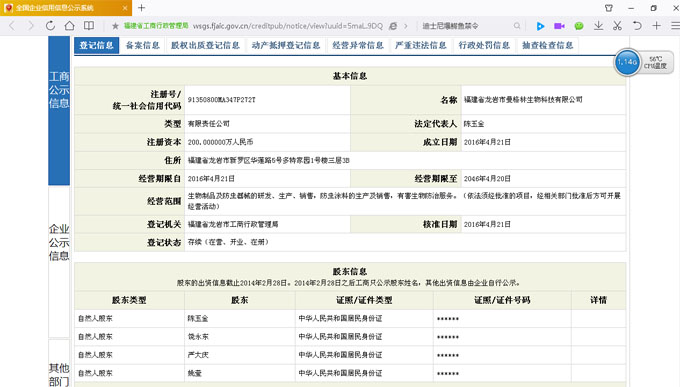Open the purple video camera icon
This screenshot has width=680, height=387.
(x=559, y=26)
